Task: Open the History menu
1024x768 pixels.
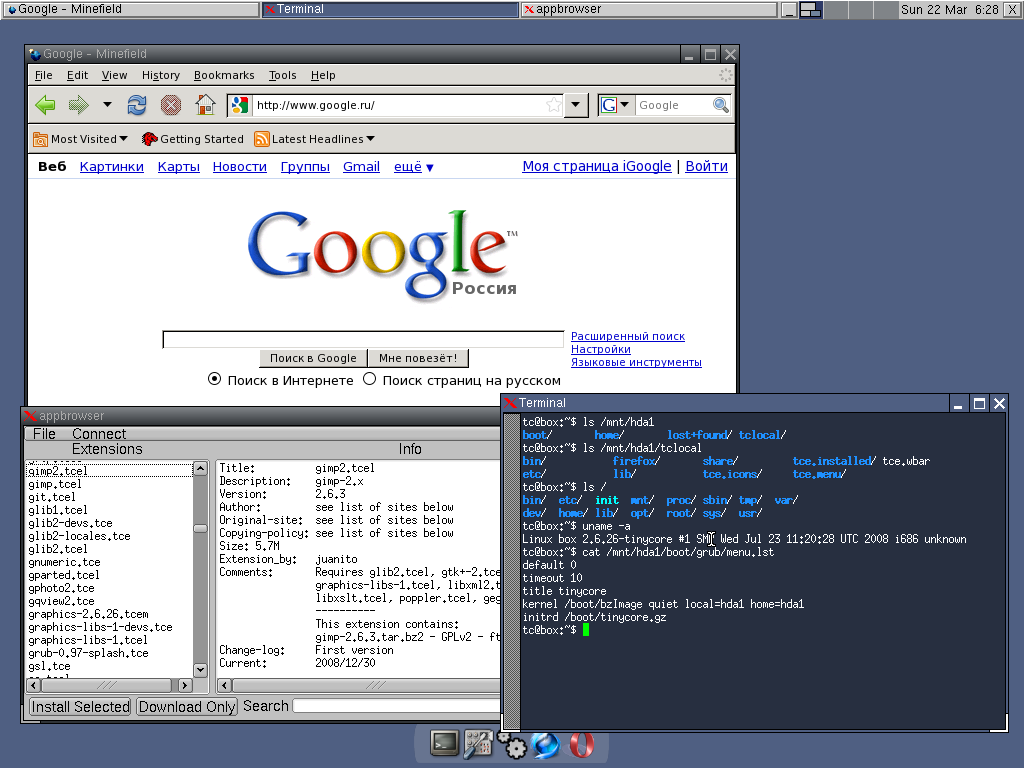Action: [161, 75]
